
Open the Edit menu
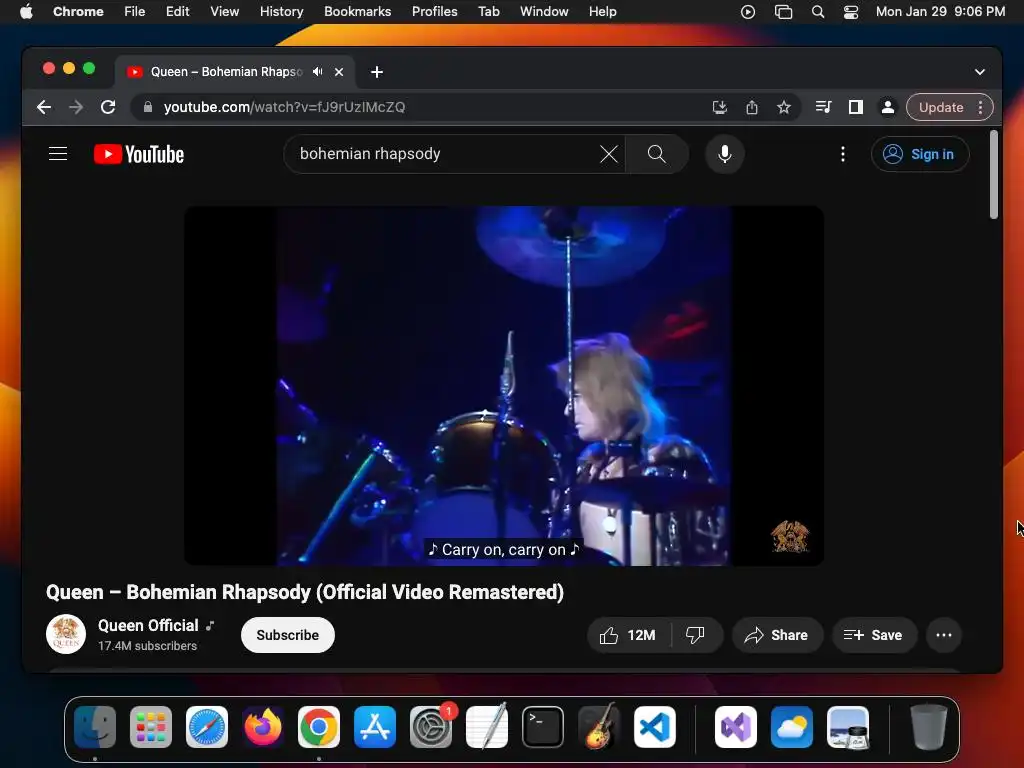(178, 11)
